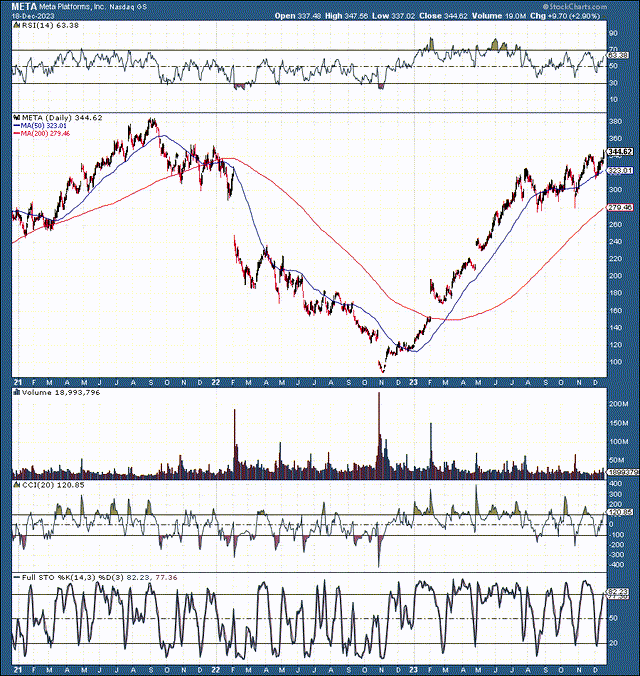This screenshot has width=640, height=676.
Task: Click the line marker before Full STO
Action: pos(17,577)
